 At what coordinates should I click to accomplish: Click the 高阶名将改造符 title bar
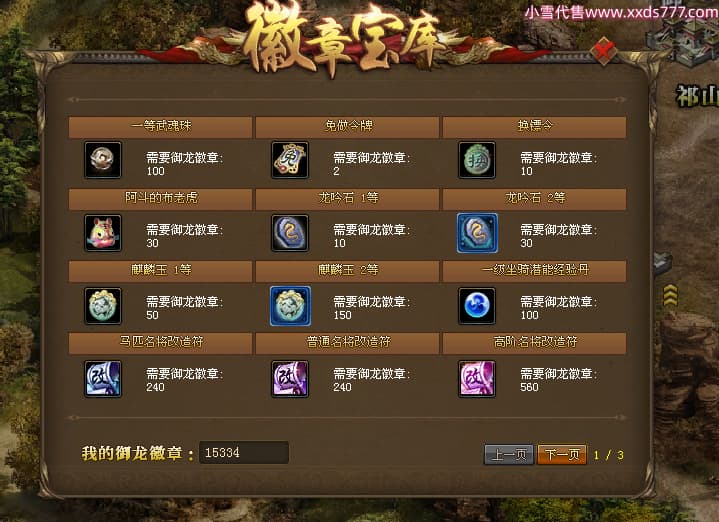534,343
